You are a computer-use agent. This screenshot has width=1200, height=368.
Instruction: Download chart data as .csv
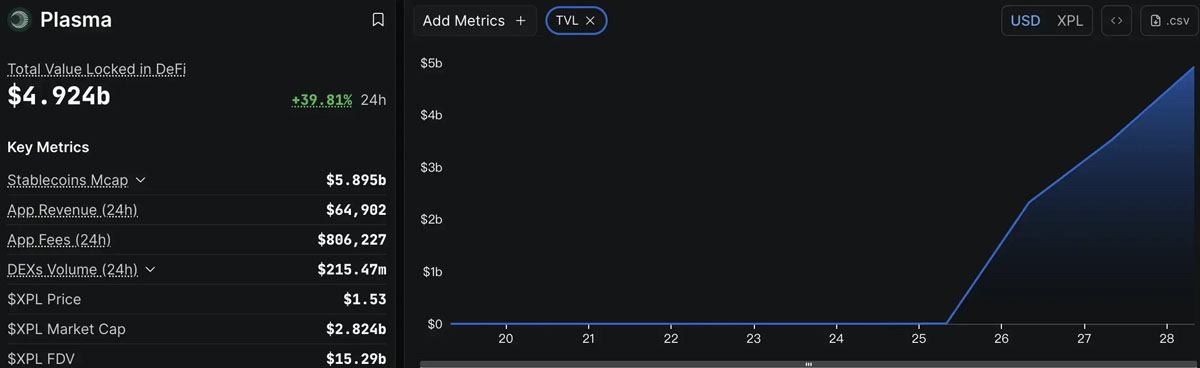pyautogui.click(x=1169, y=20)
